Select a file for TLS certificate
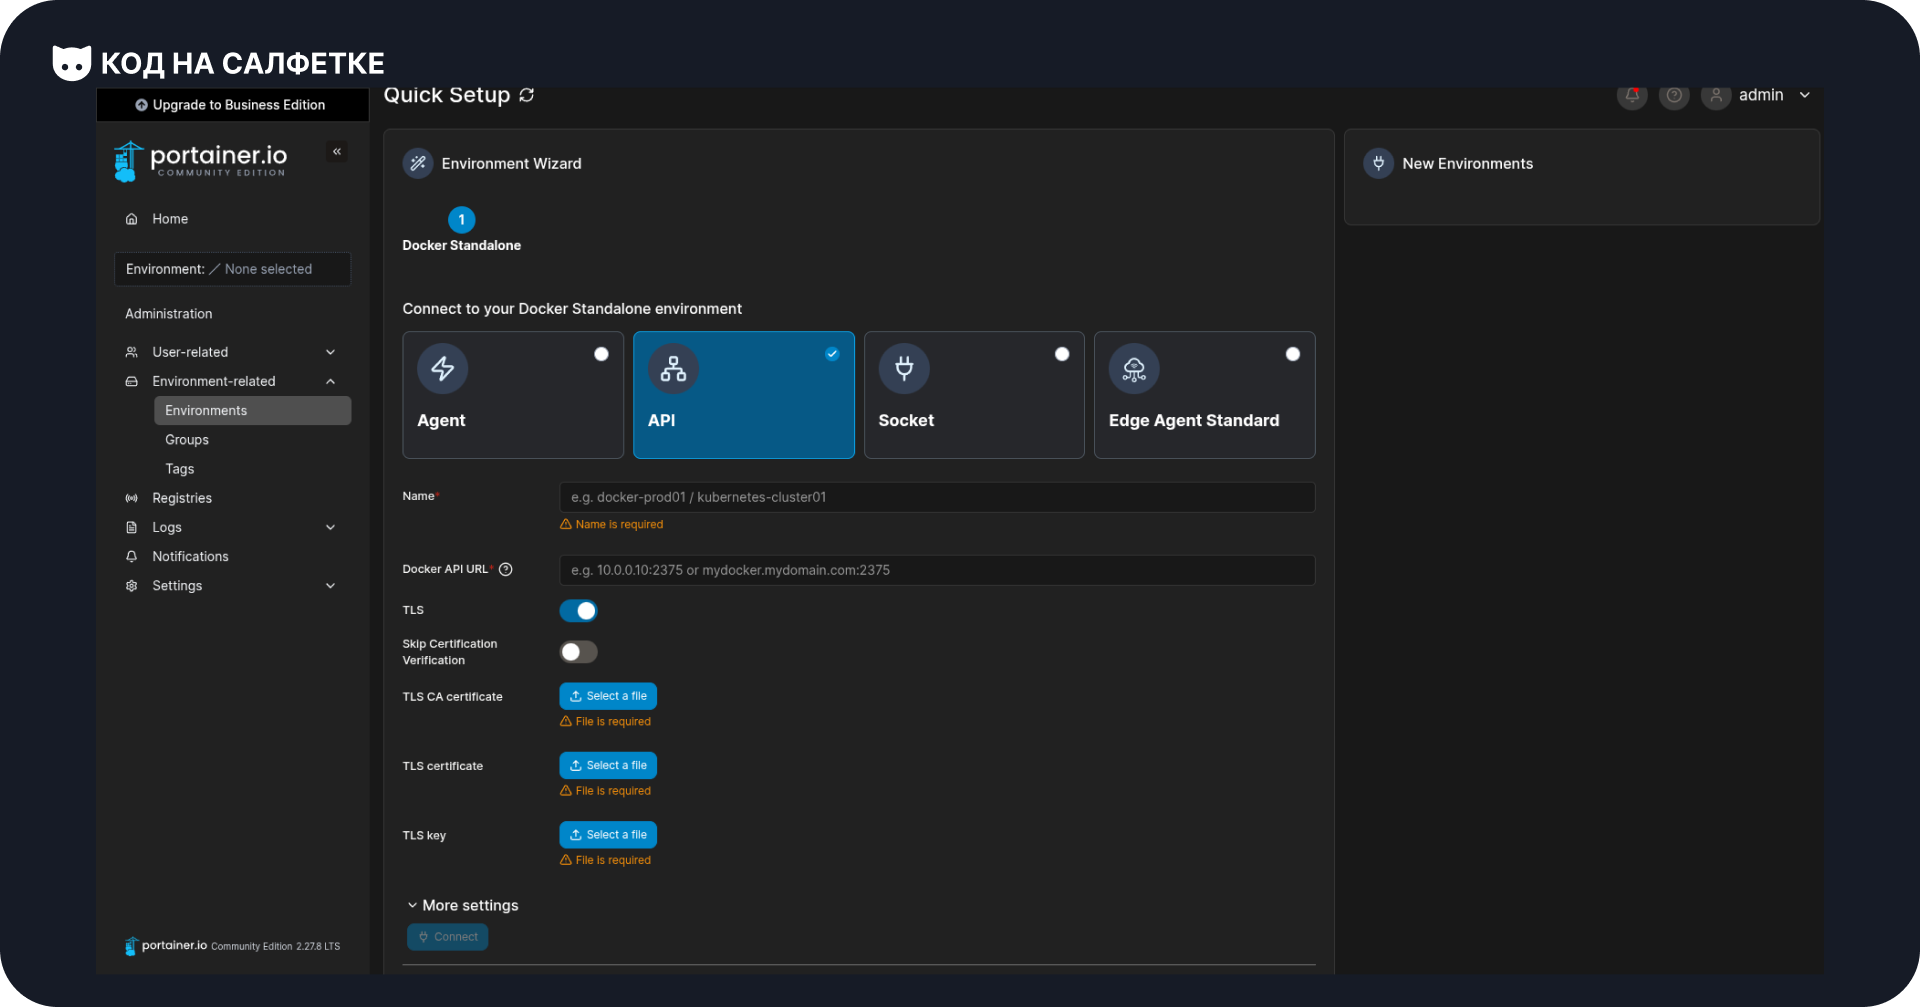 pyautogui.click(x=608, y=765)
